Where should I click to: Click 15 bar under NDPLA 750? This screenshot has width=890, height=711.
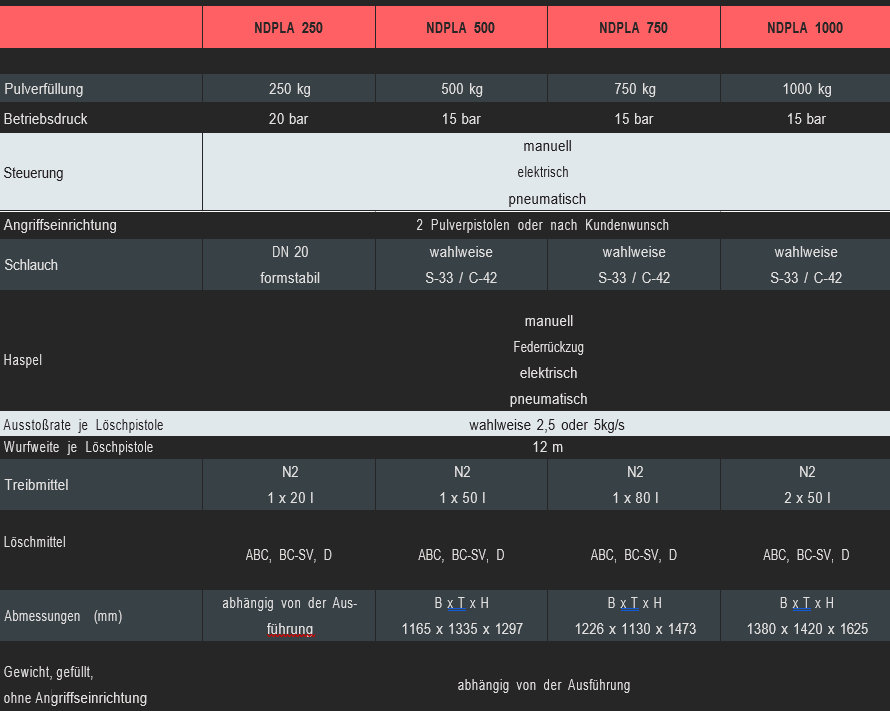tap(633, 119)
